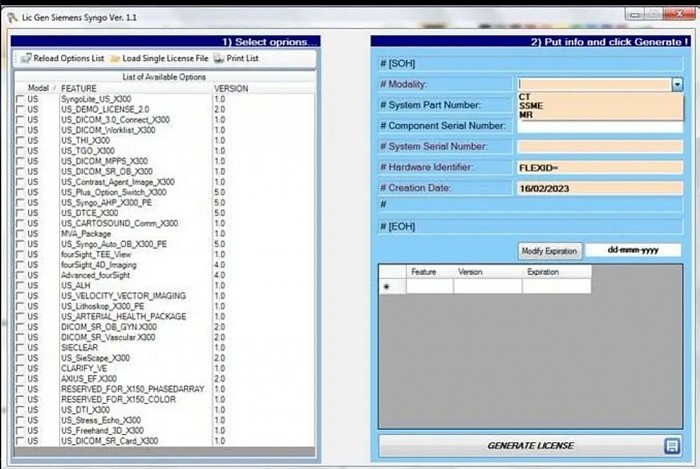The image size is (700, 469).
Task: Check the US_ALH checkbox
Action: tap(20, 285)
